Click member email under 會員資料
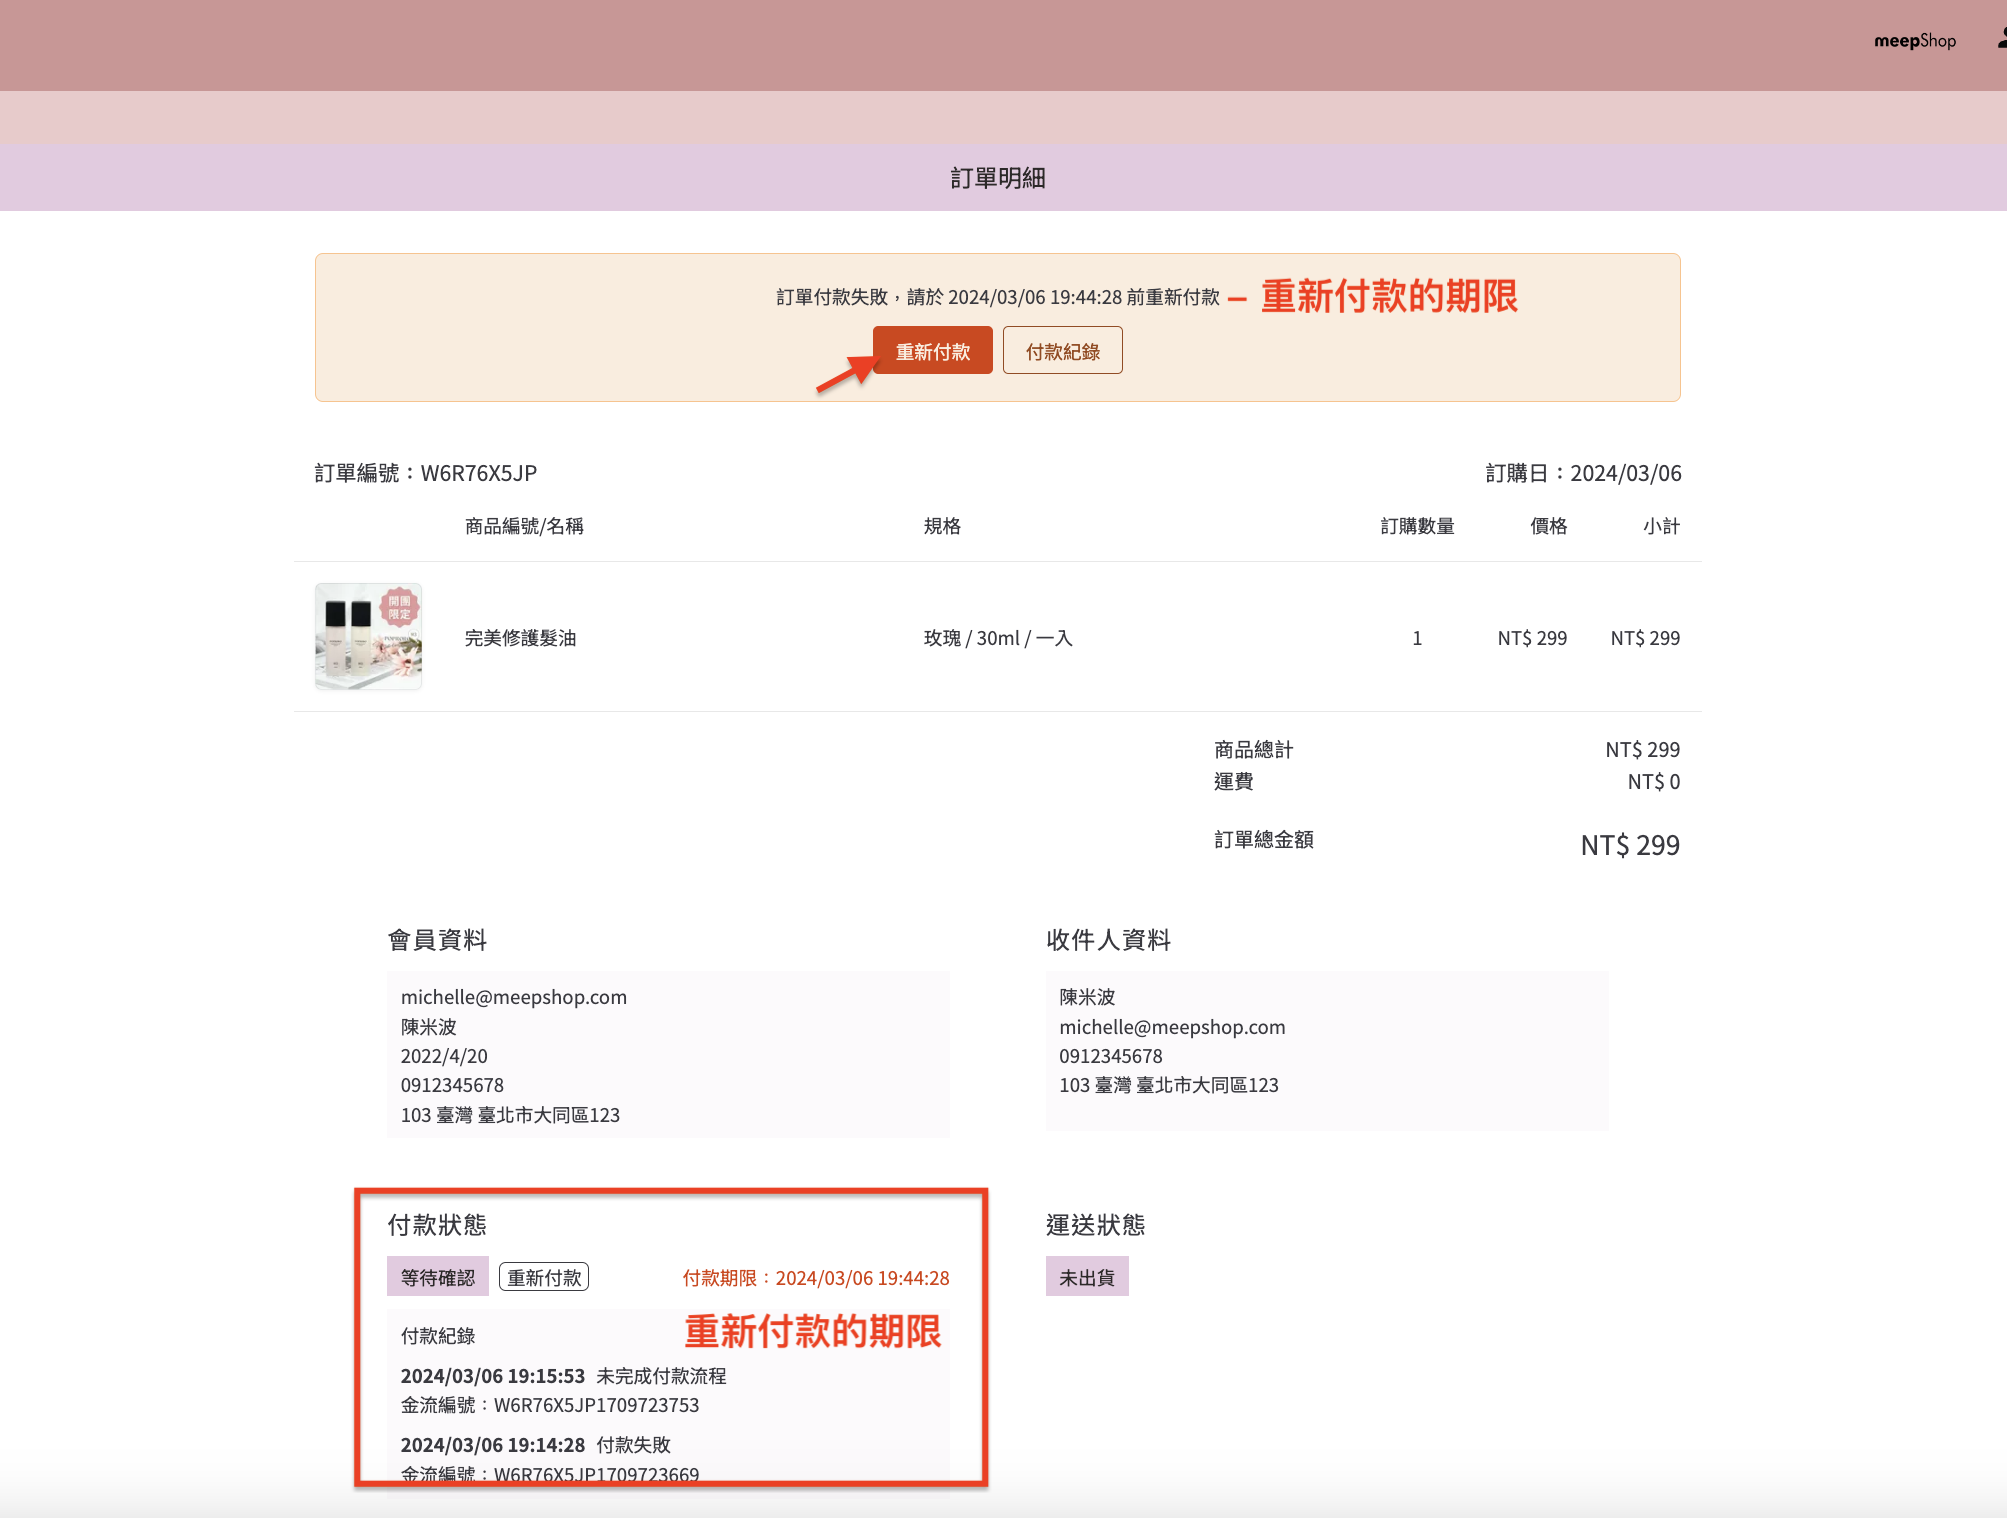 click(513, 997)
